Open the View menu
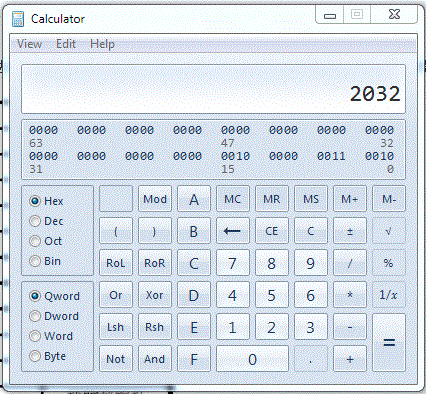 [29, 44]
